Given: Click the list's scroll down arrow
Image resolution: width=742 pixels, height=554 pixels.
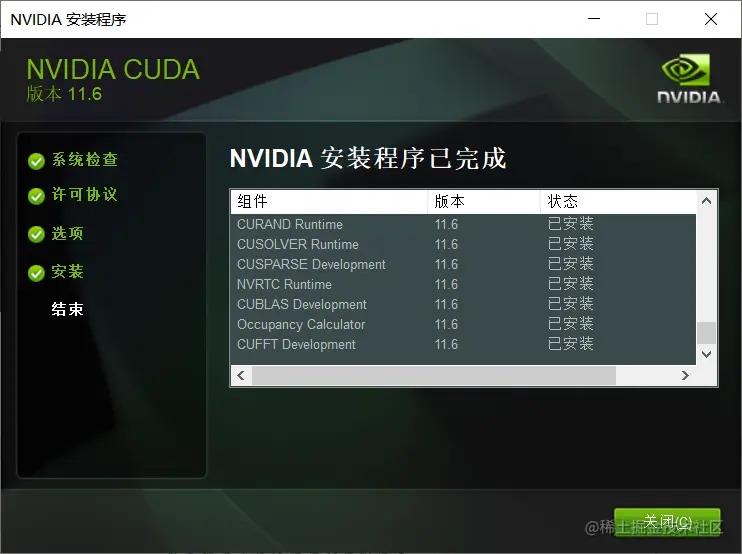Looking at the screenshot, I should pos(707,354).
